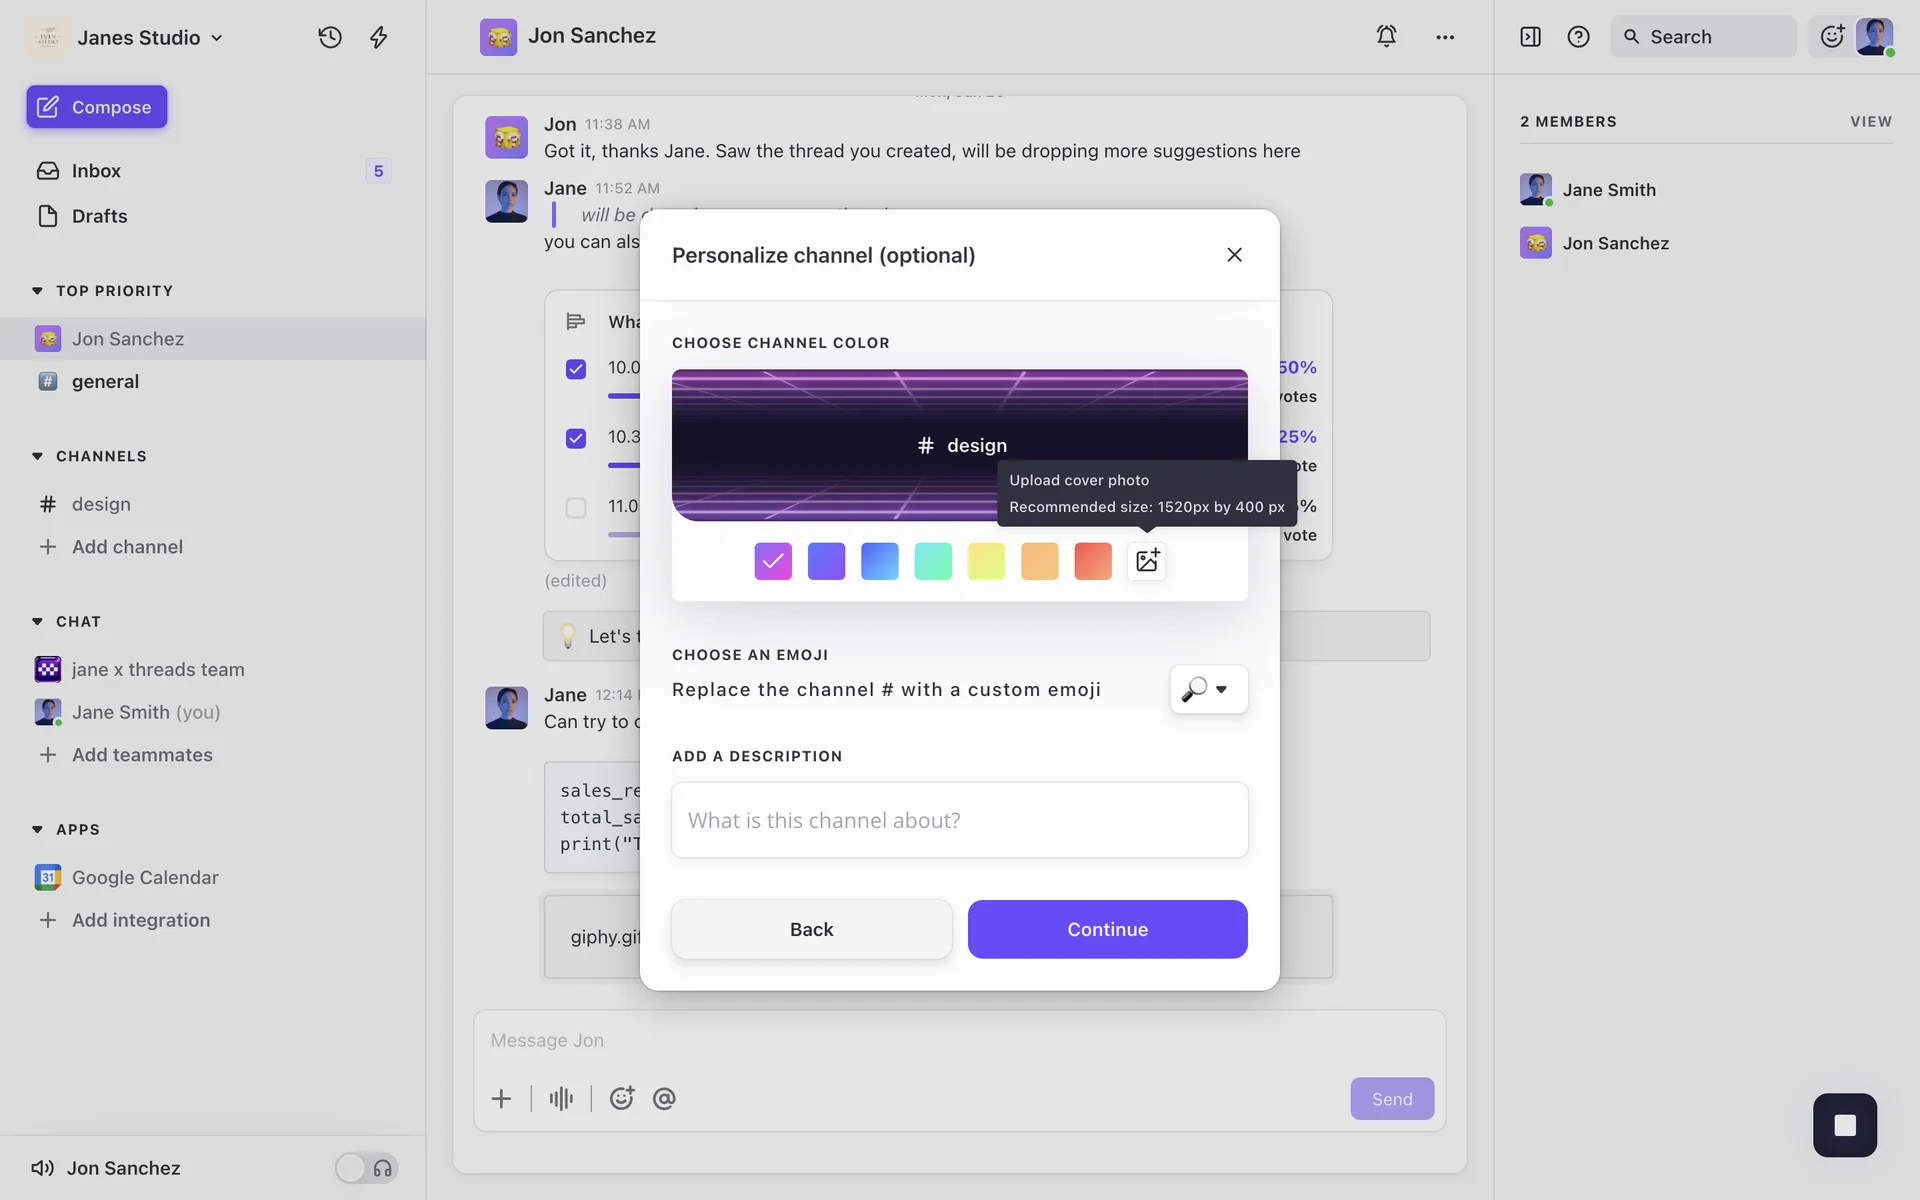The image size is (1920, 1200).
Task: Toggle the right sidebar panel icon
Action: (x=1530, y=37)
